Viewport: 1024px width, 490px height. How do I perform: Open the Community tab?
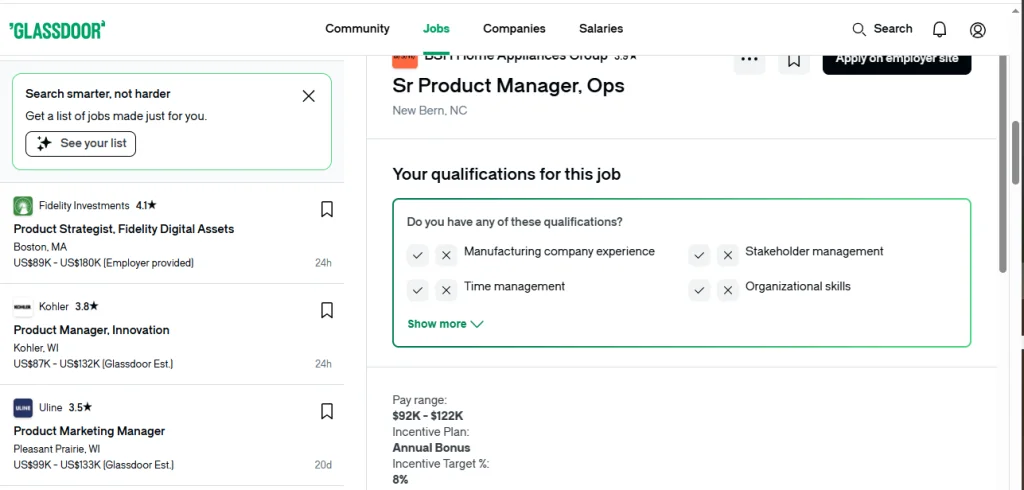(357, 29)
